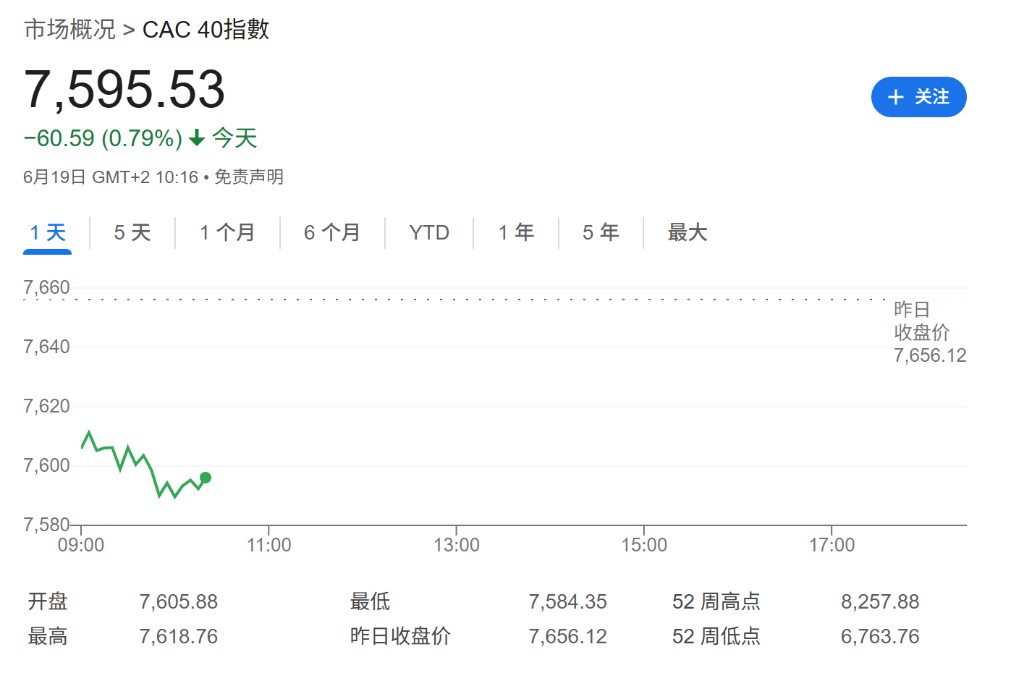Click the 7,600 price axis label
This screenshot has height=680, width=1024.
[x=46, y=465]
